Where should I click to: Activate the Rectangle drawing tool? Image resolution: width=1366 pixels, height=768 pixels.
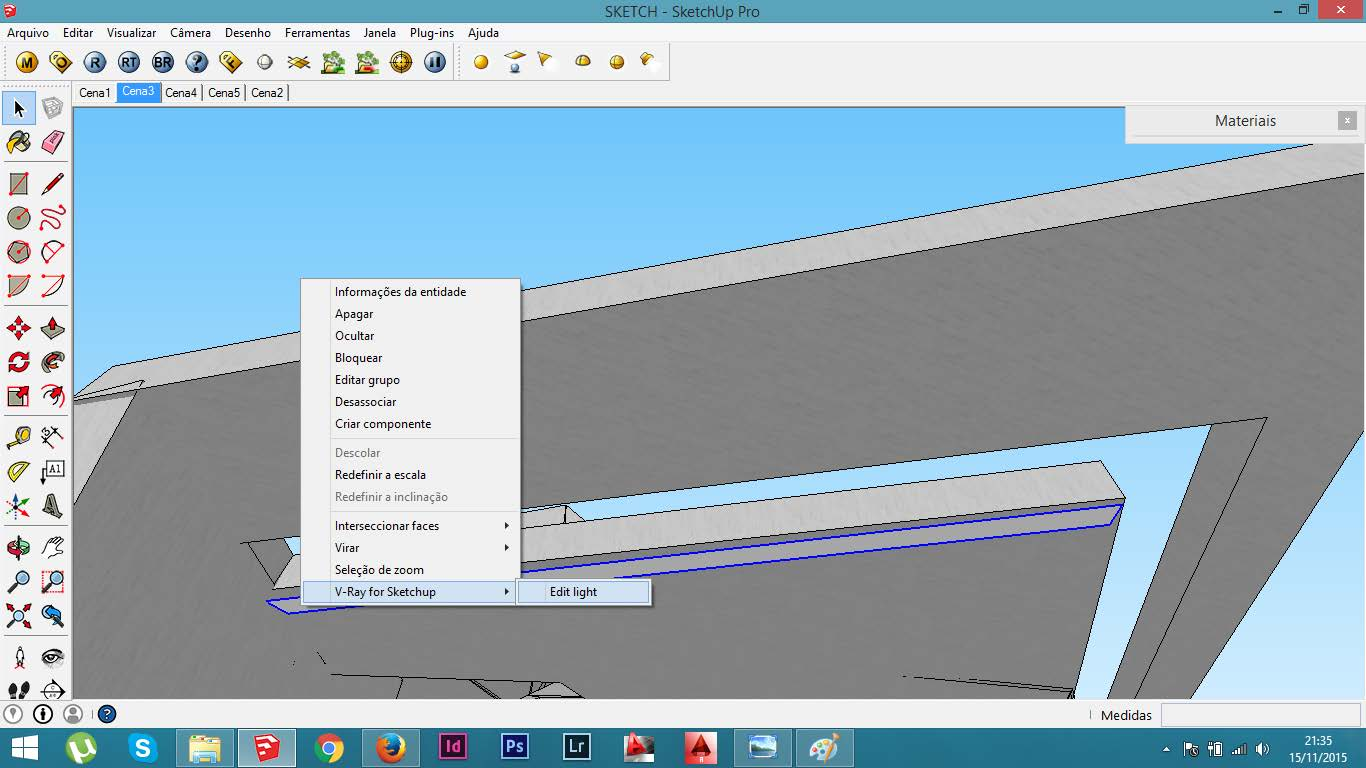tap(19, 184)
